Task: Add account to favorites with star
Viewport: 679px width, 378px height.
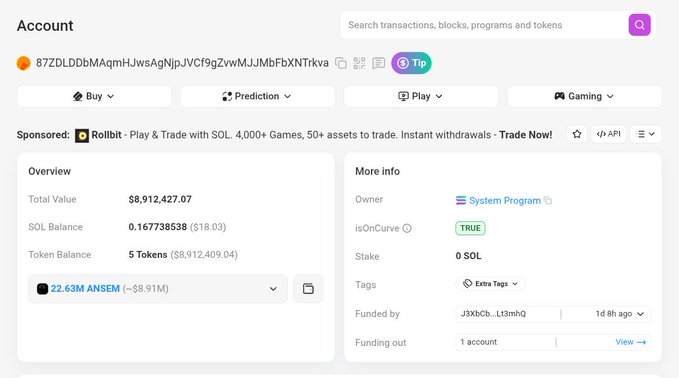Action: click(x=577, y=134)
